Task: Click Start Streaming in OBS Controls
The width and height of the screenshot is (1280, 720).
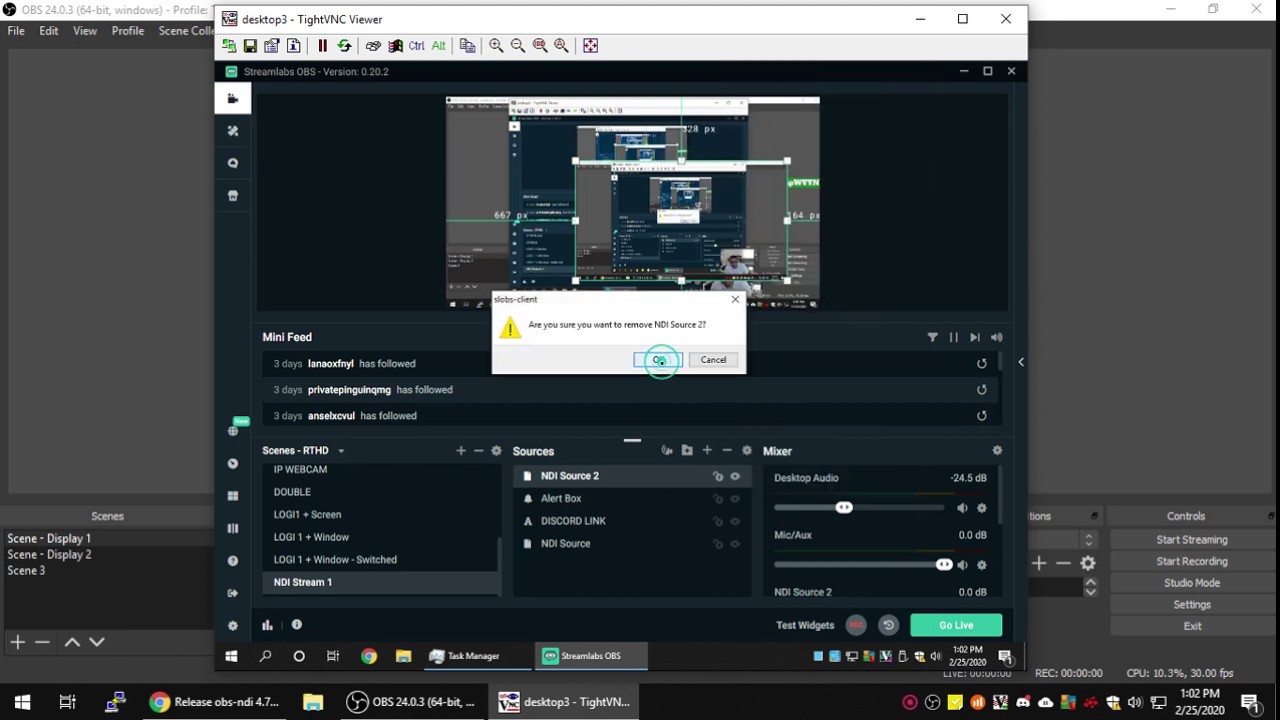Action: (1192, 540)
